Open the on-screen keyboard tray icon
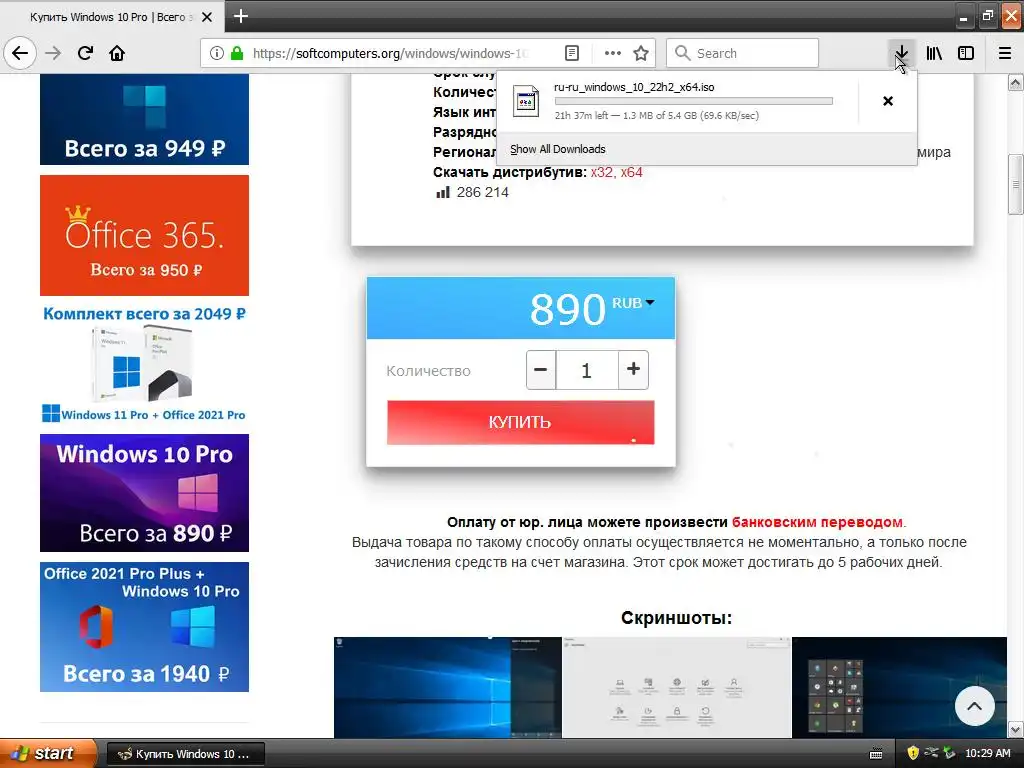The width and height of the screenshot is (1024, 768). 876,754
